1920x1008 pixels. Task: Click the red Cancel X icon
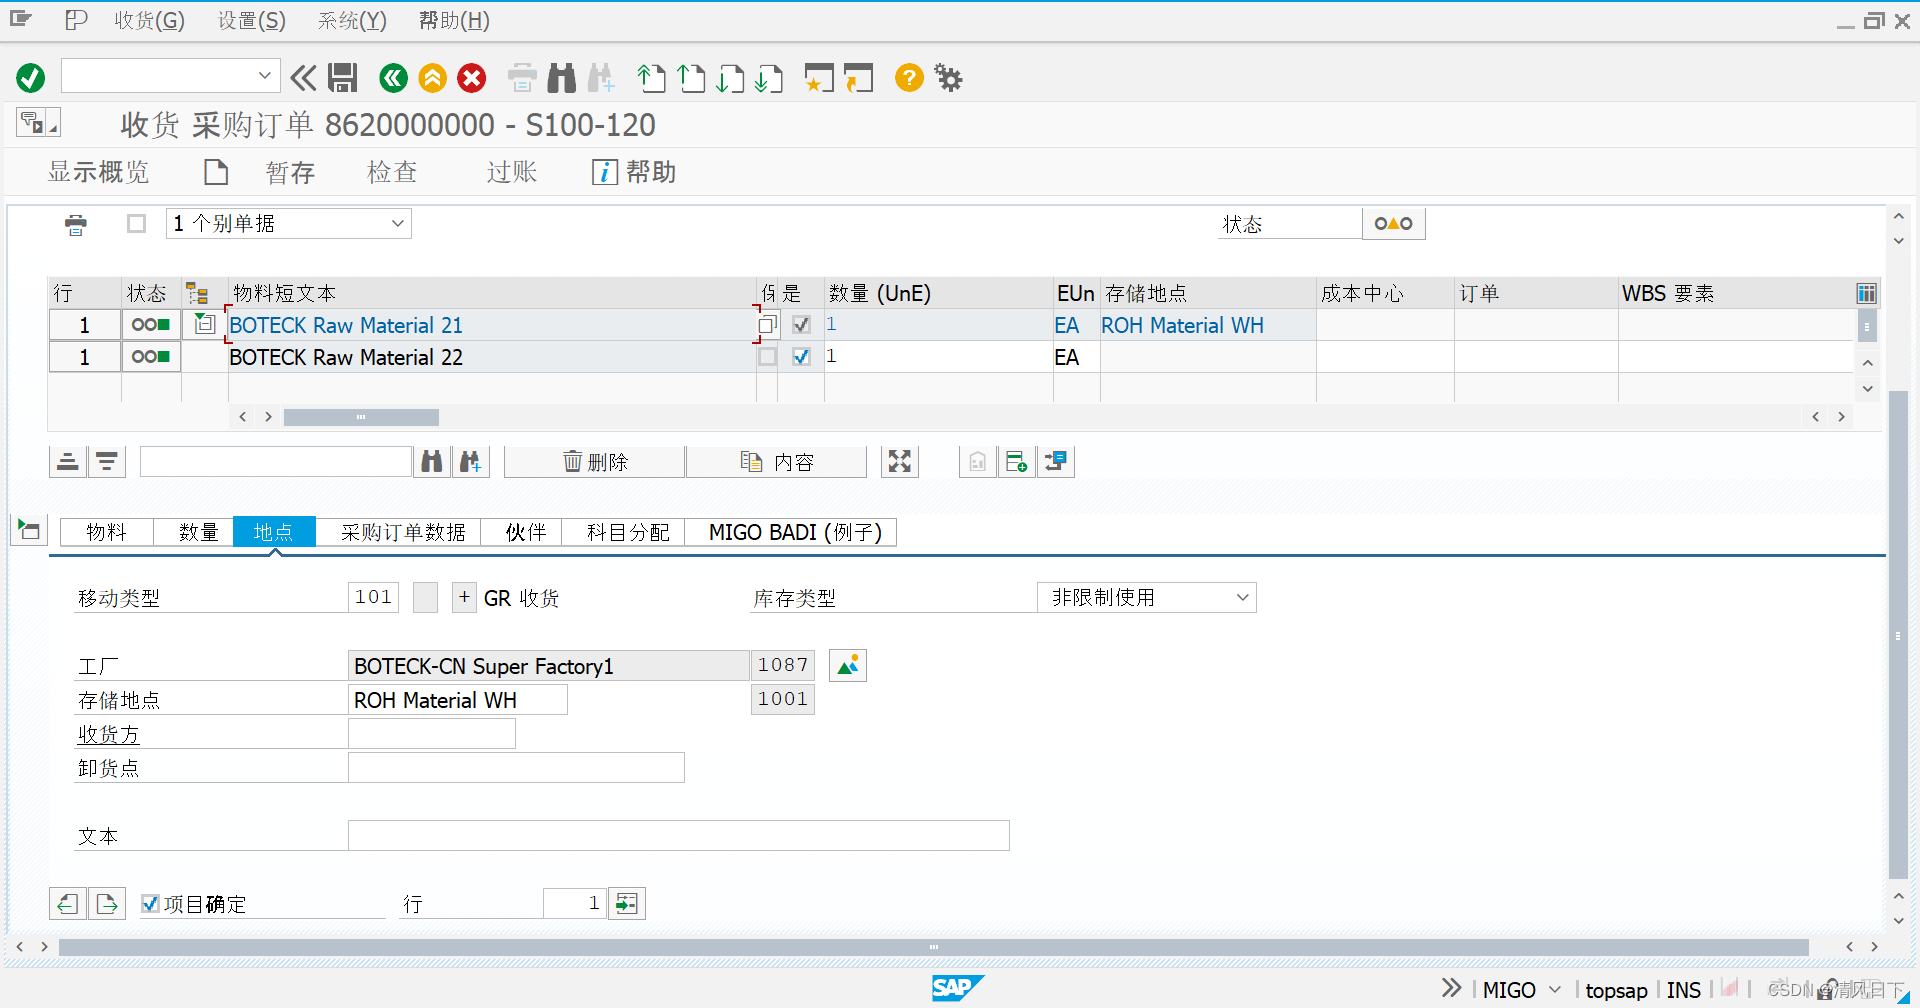472,78
